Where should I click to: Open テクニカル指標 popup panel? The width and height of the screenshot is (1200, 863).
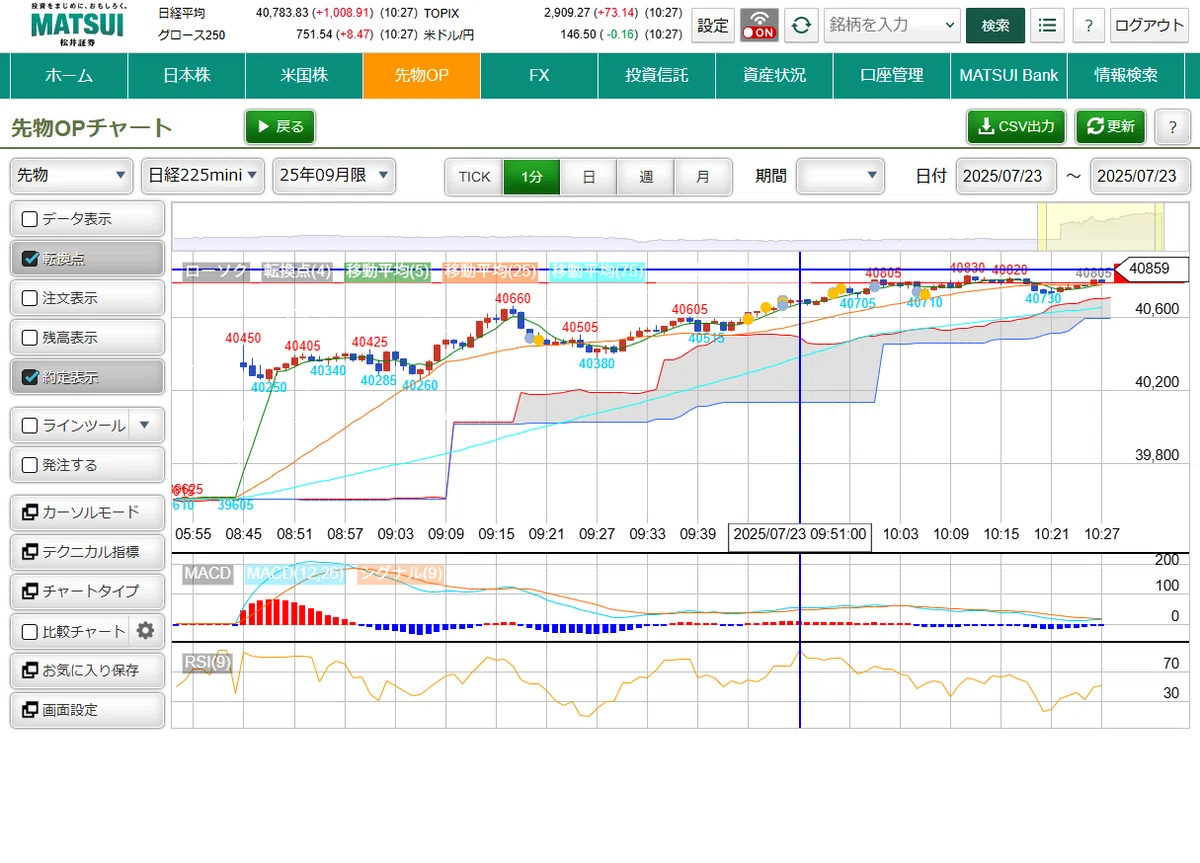(x=87, y=552)
